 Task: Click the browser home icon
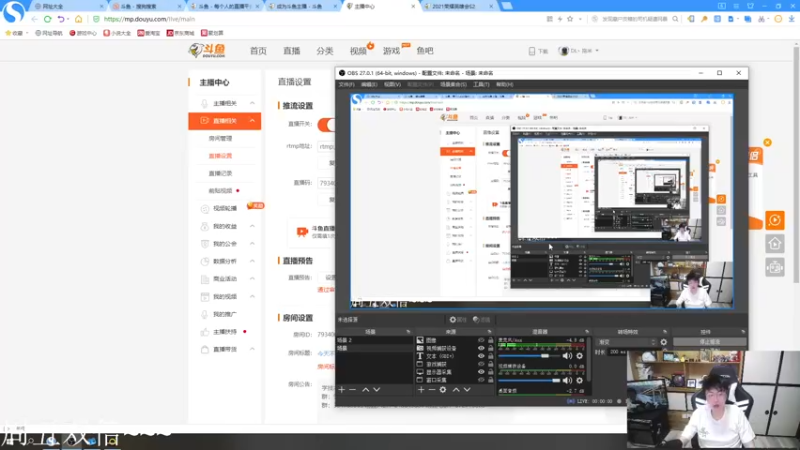click(78, 19)
